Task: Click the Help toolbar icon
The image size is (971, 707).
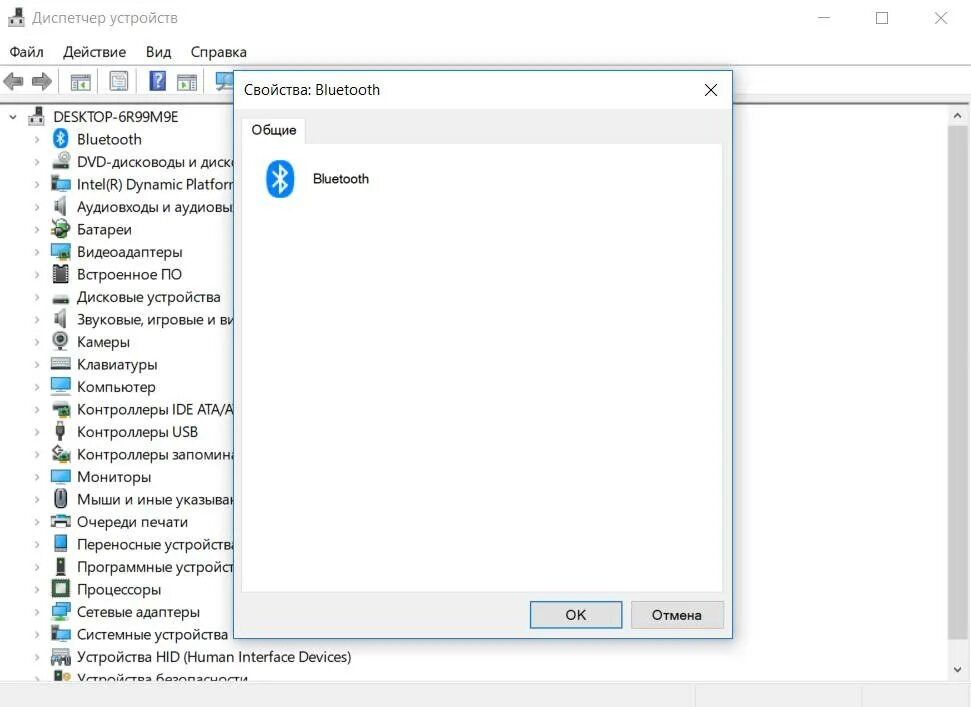Action: 155,80
